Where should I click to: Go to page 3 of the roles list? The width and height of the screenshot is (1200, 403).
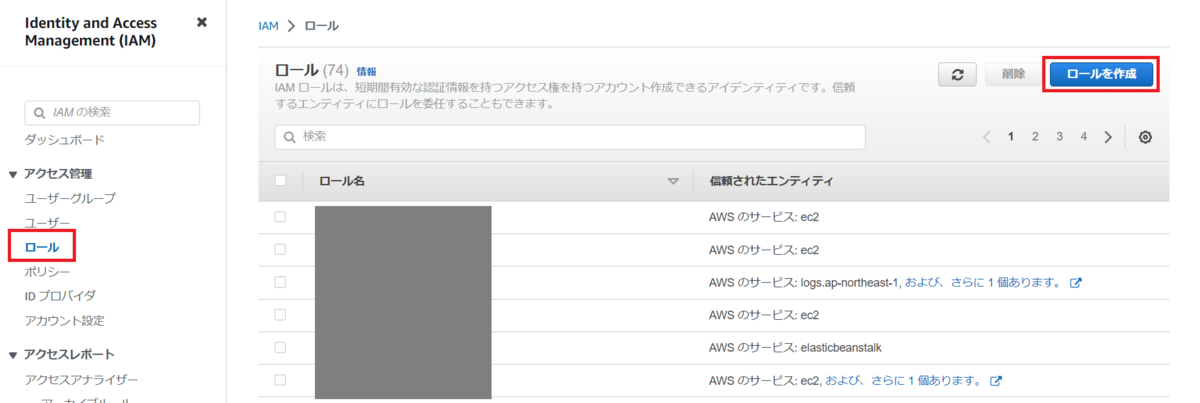click(x=1059, y=137)
